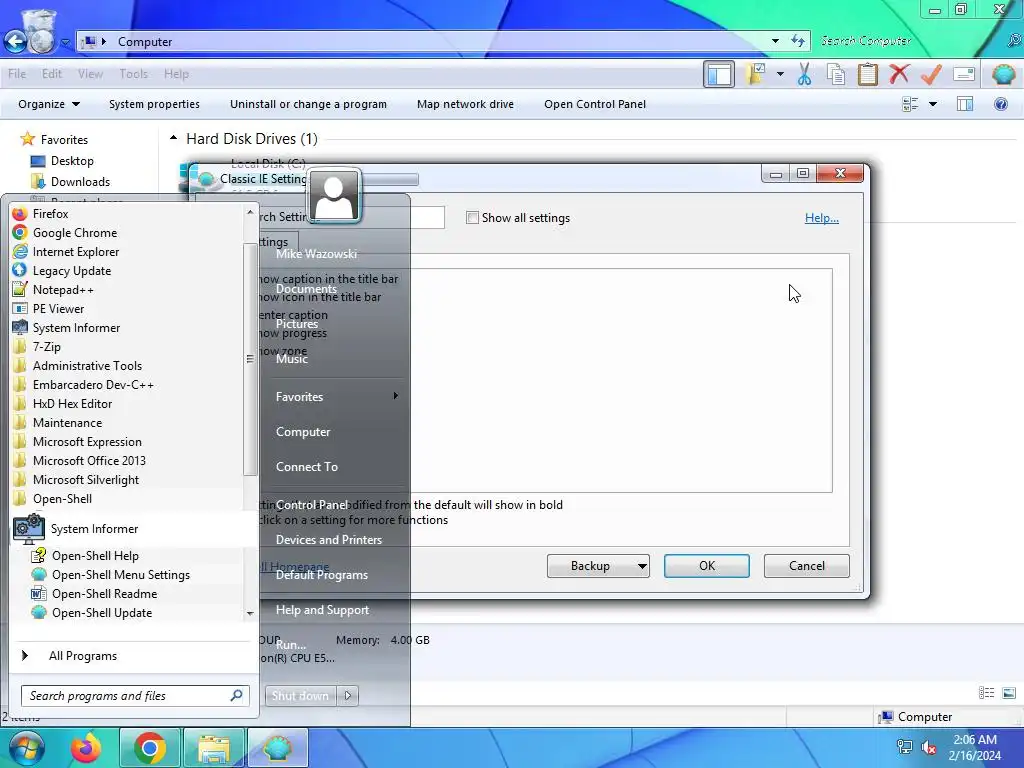Expand Favorites submenu in start menu
1024x768 pixels.
(x=336, y=396)
